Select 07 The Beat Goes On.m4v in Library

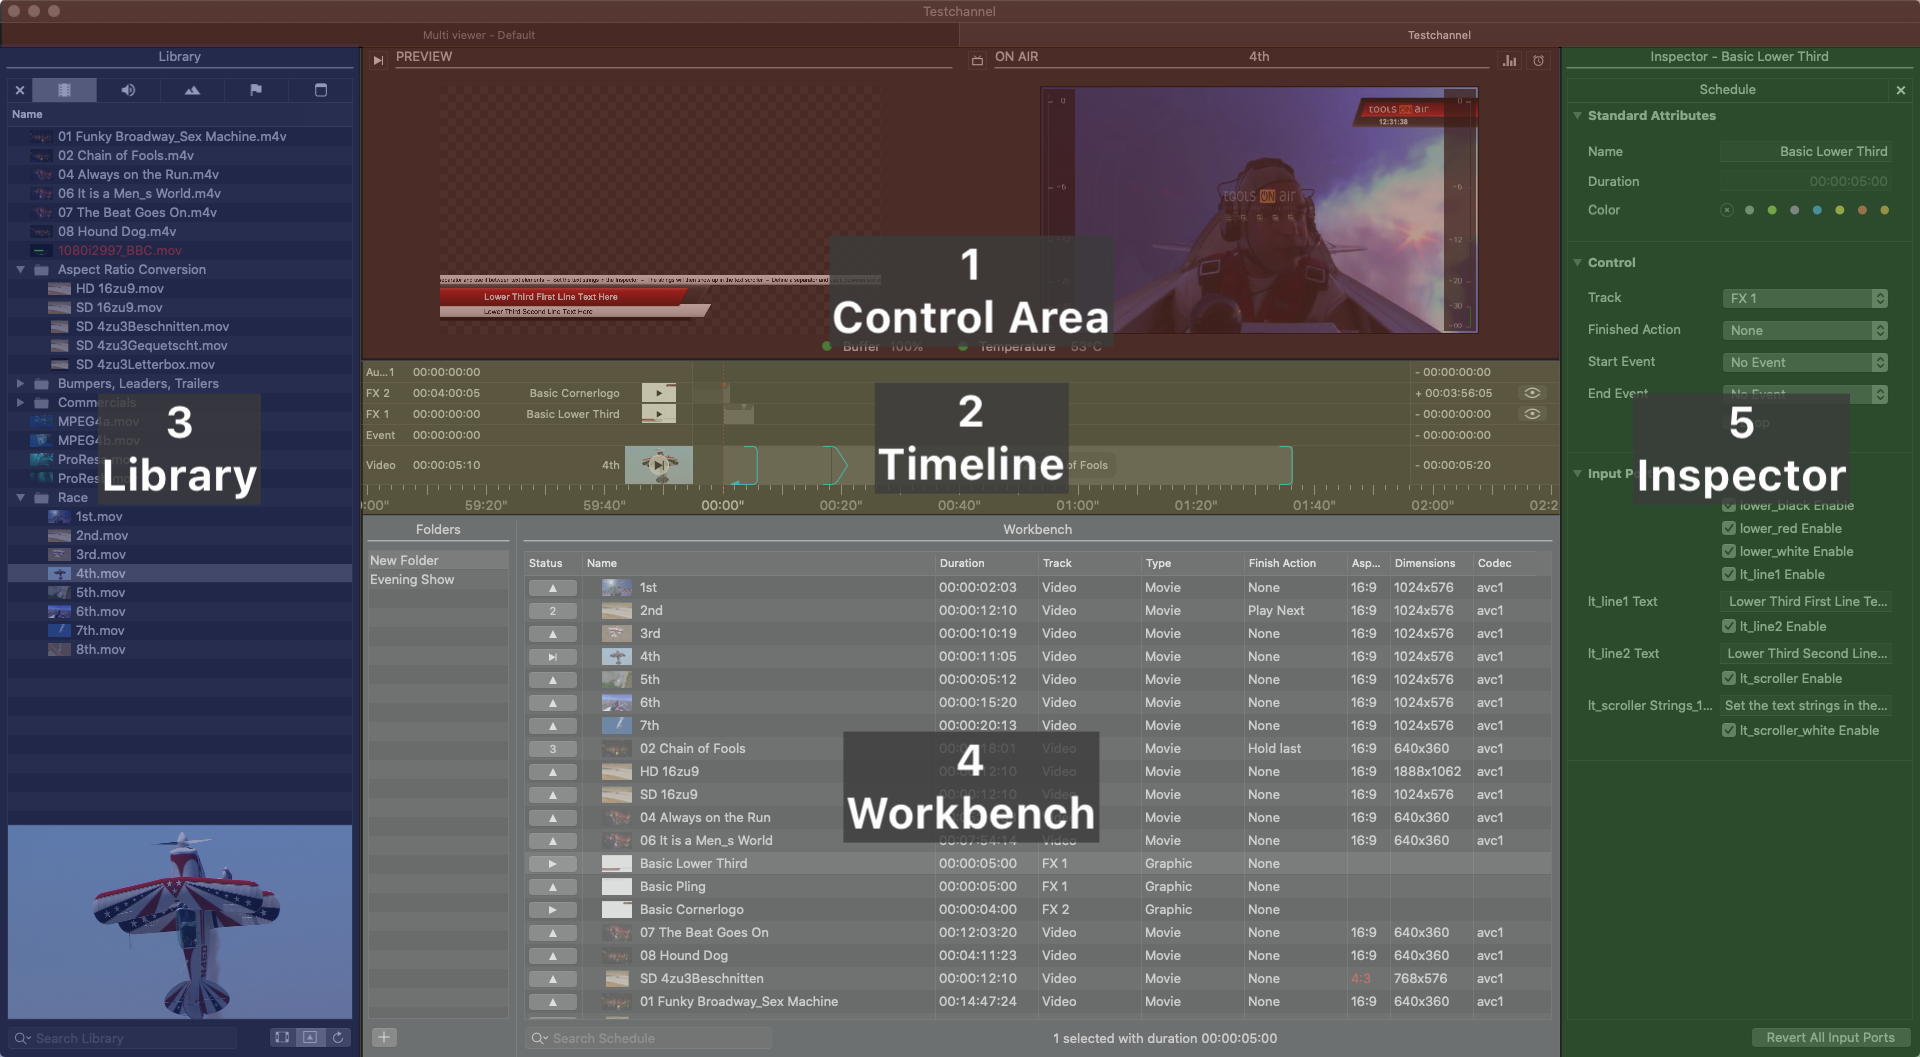(180, 213)
